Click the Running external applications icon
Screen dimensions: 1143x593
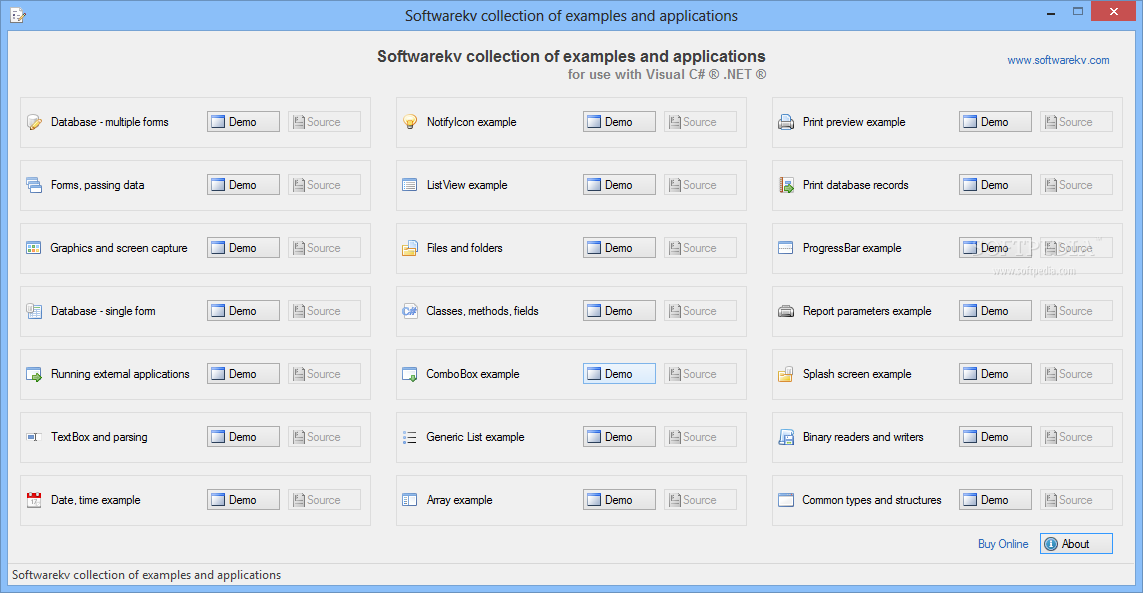(34, 374)
